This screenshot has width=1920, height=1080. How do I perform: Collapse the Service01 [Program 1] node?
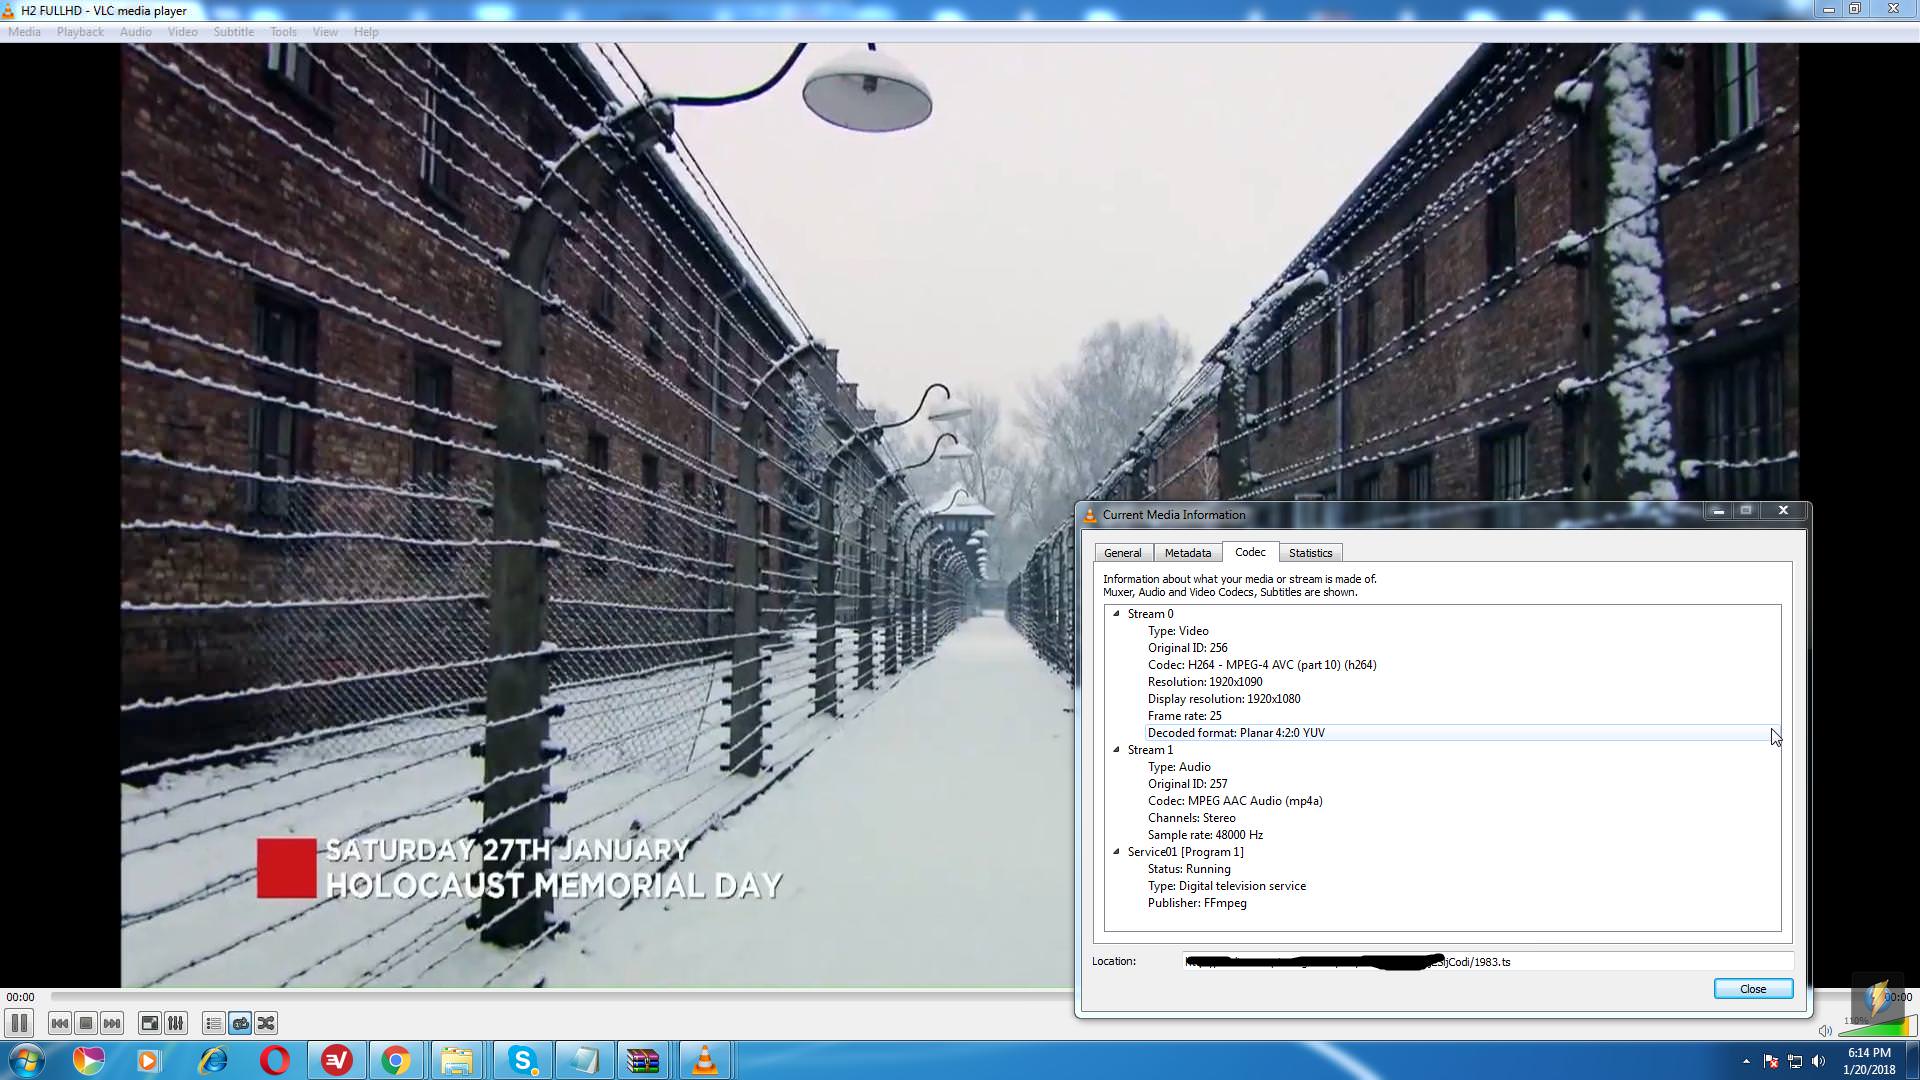click(1116, 852)
